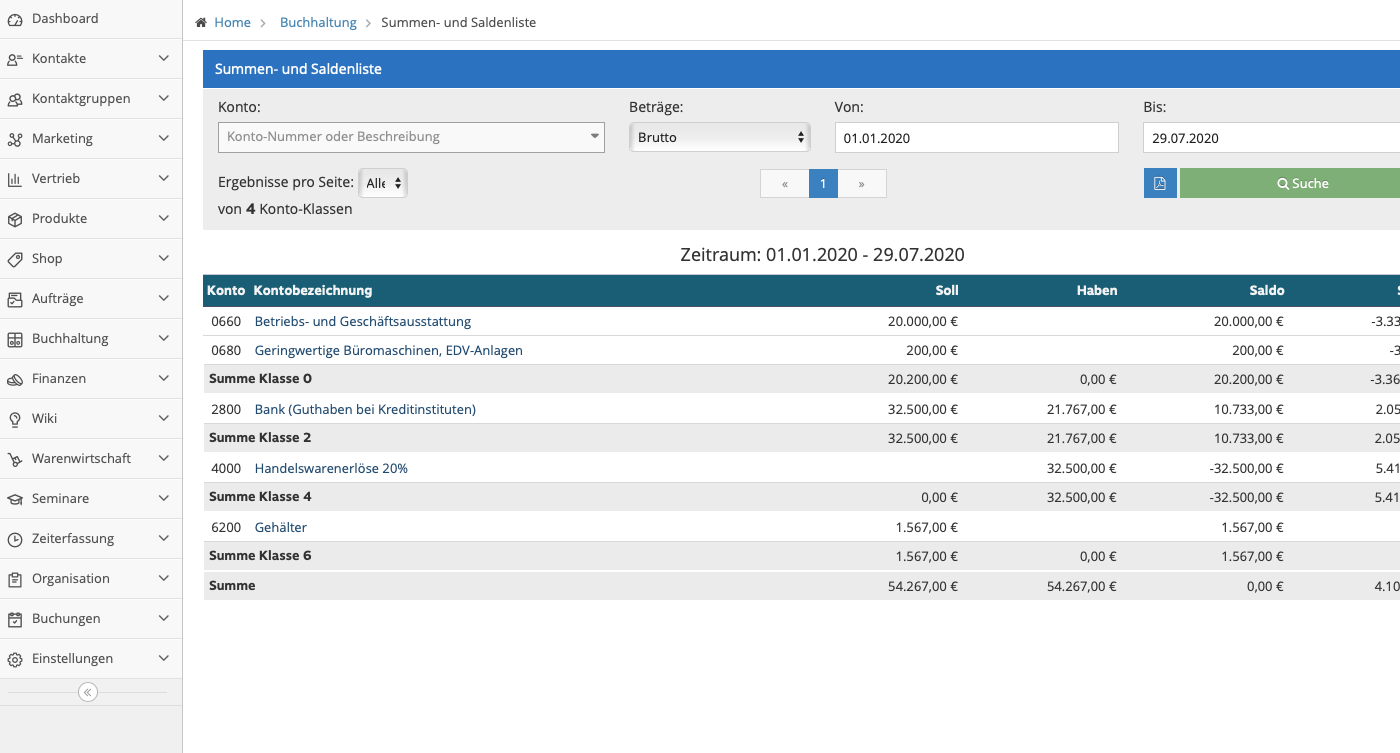Click the Summe Klasse 6 row label

pos(260,556)
